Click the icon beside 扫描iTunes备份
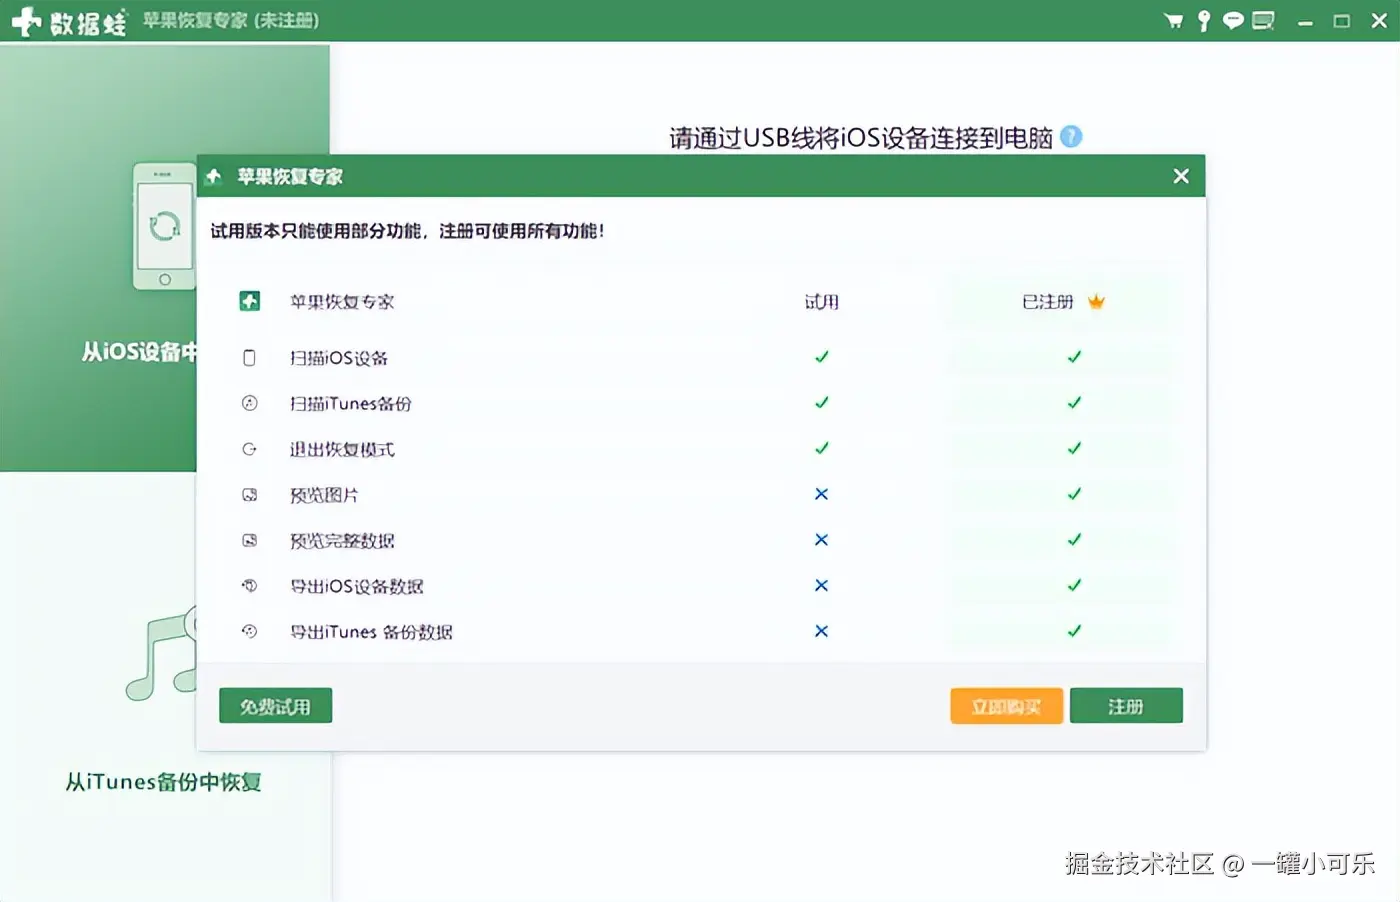The width and height of the screenshot is (1400, 902). click(250, 403)
